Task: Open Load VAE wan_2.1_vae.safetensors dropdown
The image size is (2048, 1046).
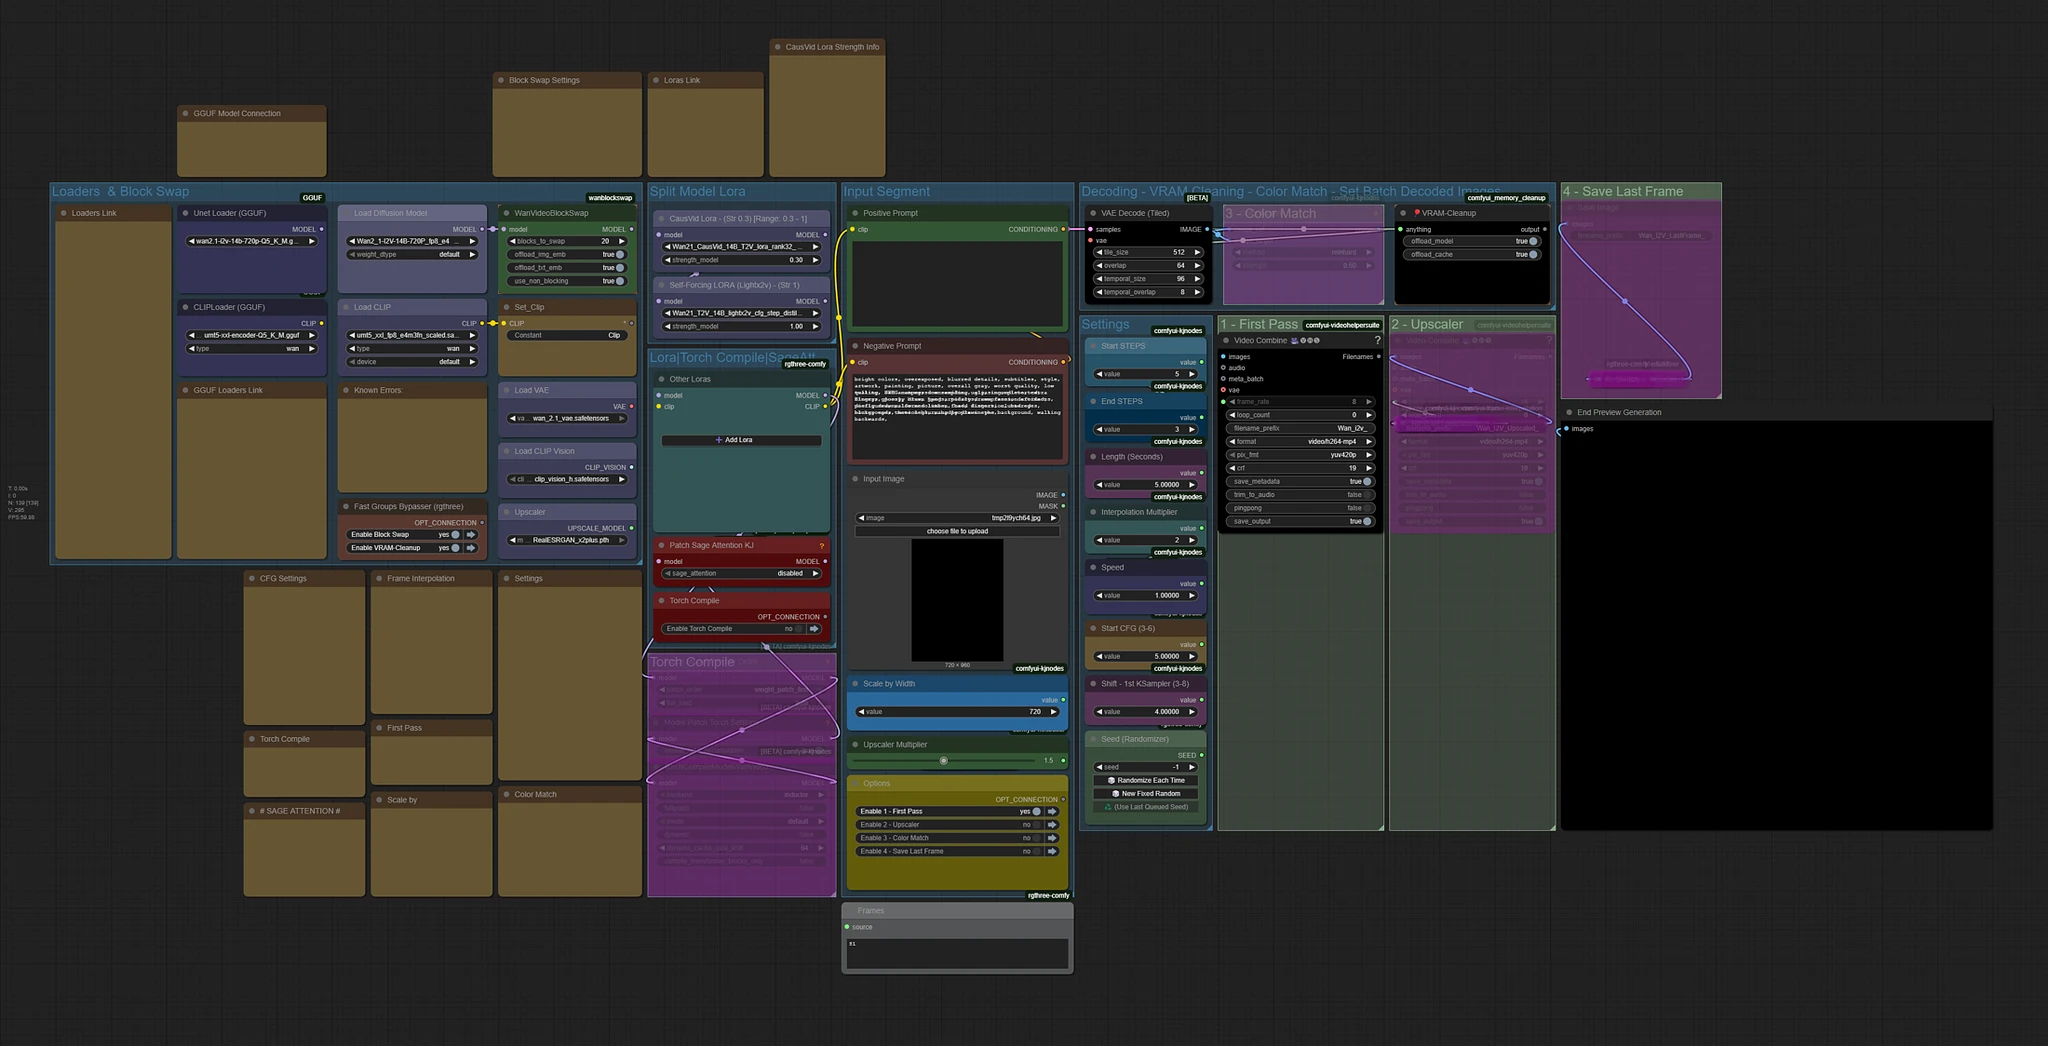Action: [x=568, y=418]
